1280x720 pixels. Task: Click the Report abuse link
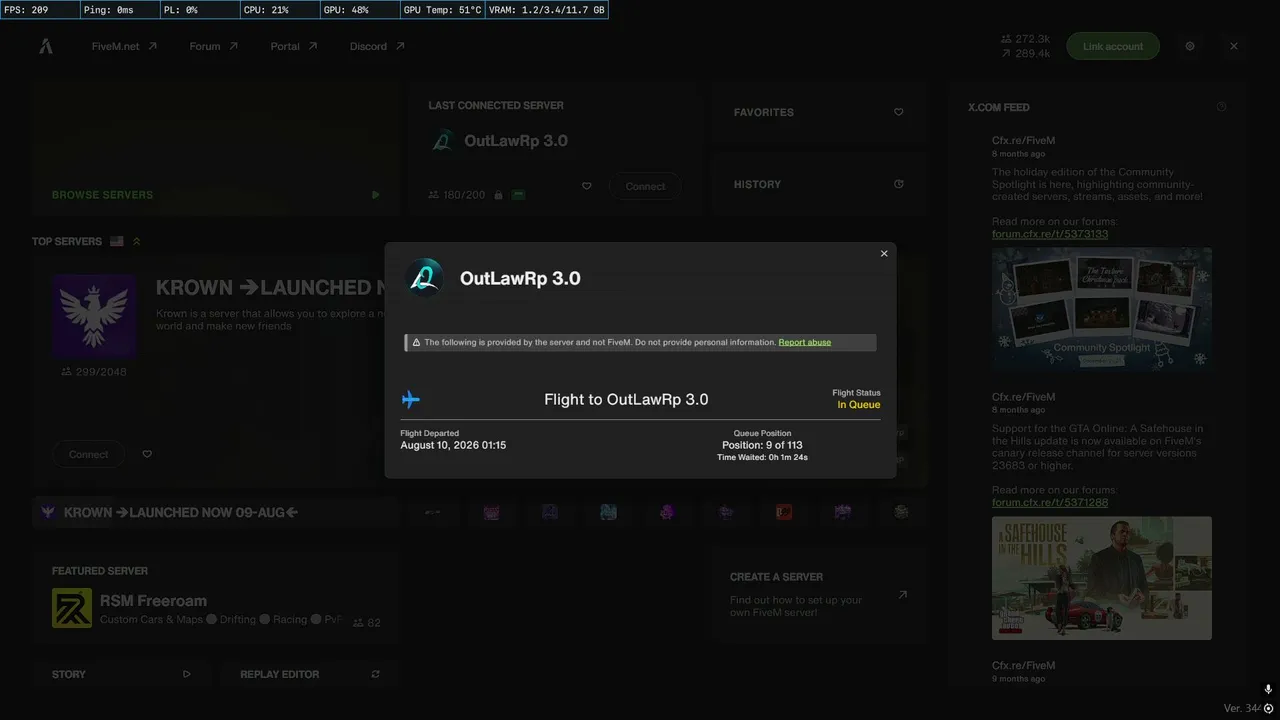click(805, 342)
